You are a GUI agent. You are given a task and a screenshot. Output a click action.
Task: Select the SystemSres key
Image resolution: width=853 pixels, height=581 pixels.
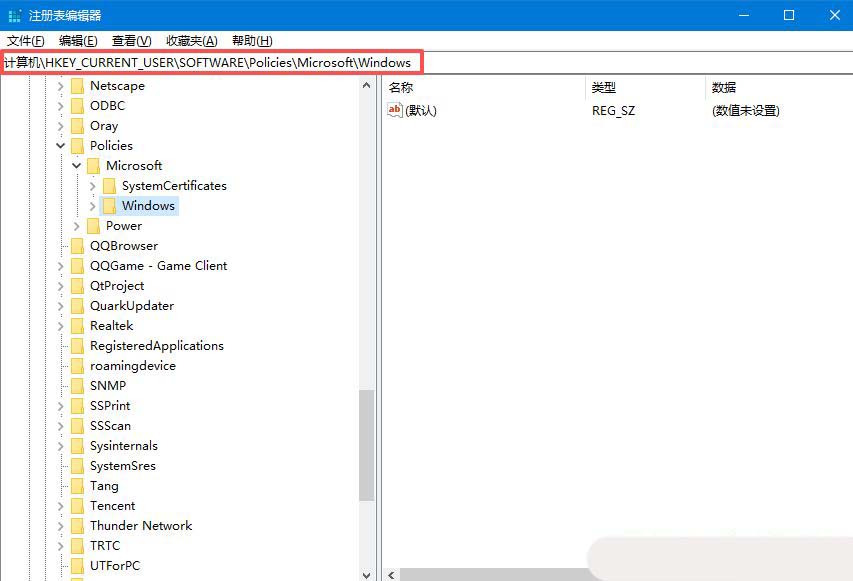click(x=123, y=466)
